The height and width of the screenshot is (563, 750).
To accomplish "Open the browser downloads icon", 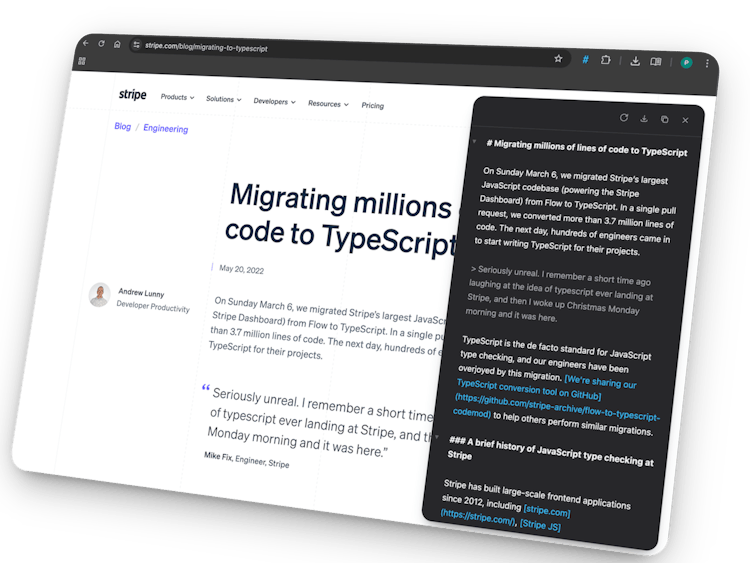I will 634,61.
